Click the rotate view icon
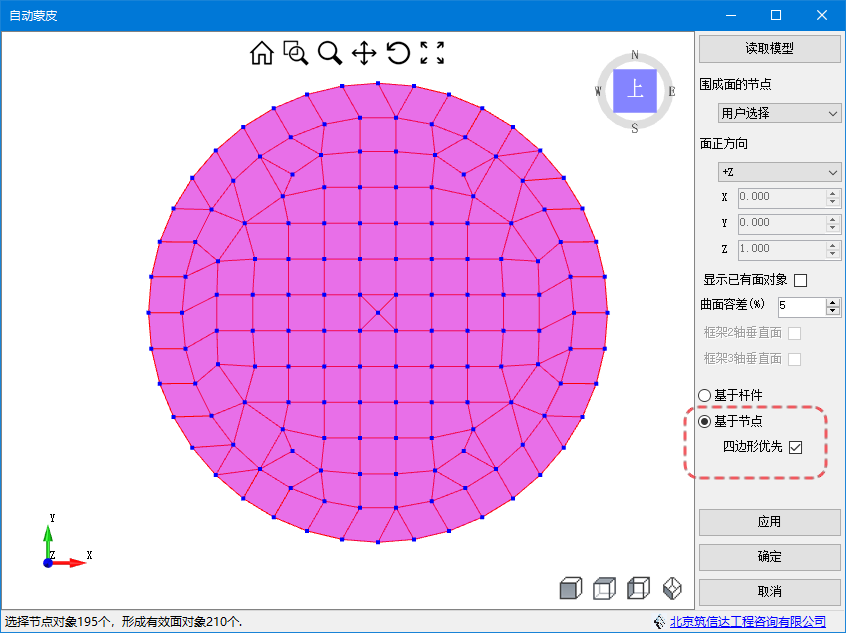This screenshot has width=846, height=633. click(x=398, y=53)
